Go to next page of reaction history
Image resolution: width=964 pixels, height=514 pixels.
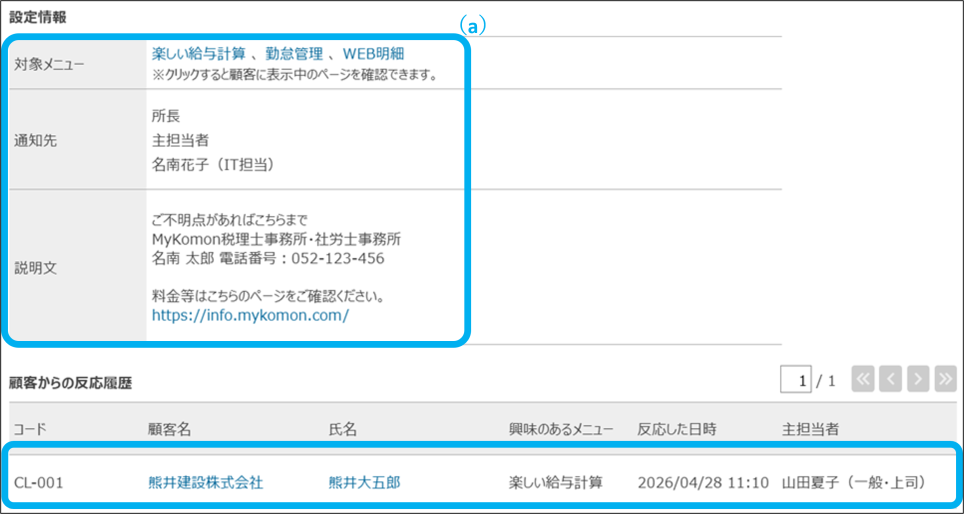pyautogui.click(x=918, y=381)
